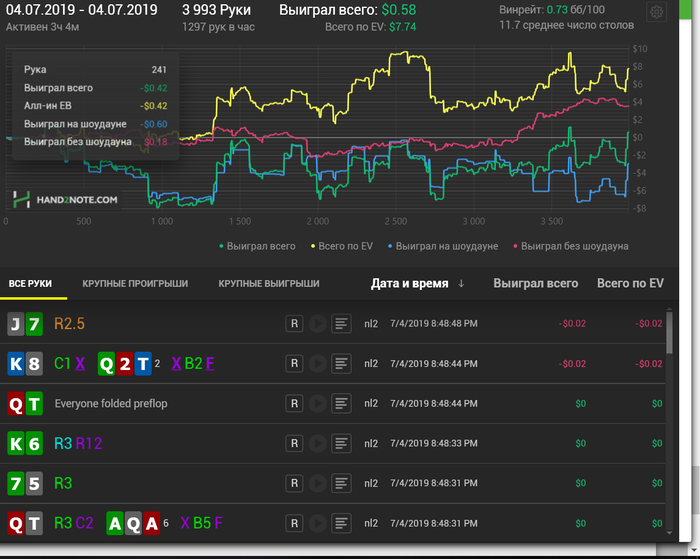Click the 'Выиграл всего' column header
Viewport: 700px width, 559px height.
pyautogui.click(x=535, y=284)
